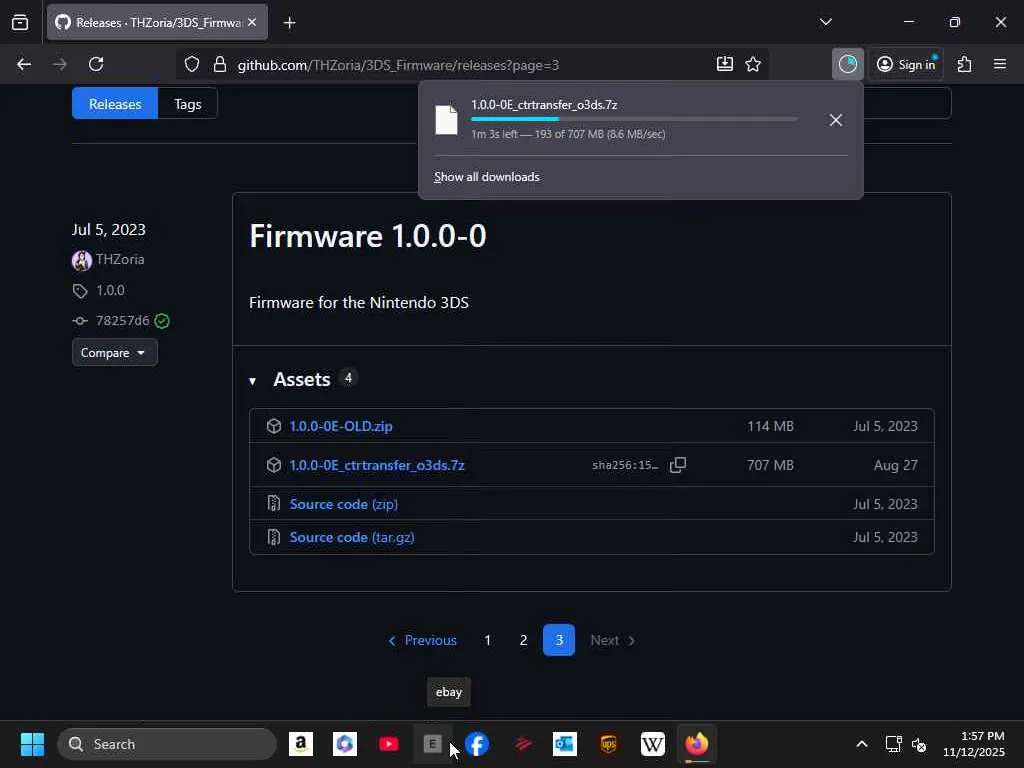
Task: Download Source code (zip)
Action: 344,504
